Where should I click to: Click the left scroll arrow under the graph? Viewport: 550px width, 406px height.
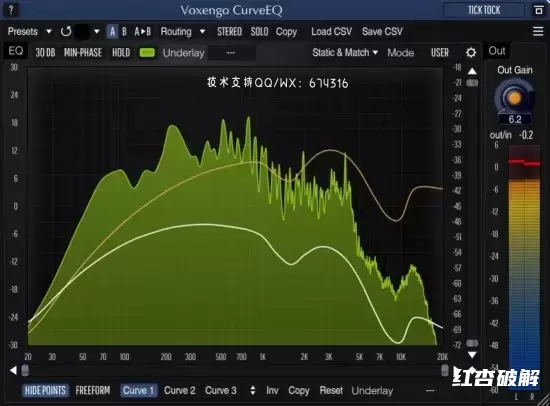click(x=13, y=370)
